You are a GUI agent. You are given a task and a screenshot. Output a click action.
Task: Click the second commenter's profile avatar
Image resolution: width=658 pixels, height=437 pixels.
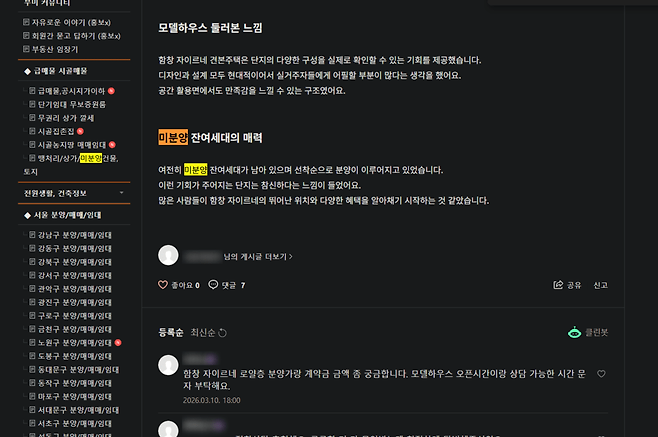[x=168, y=429]
